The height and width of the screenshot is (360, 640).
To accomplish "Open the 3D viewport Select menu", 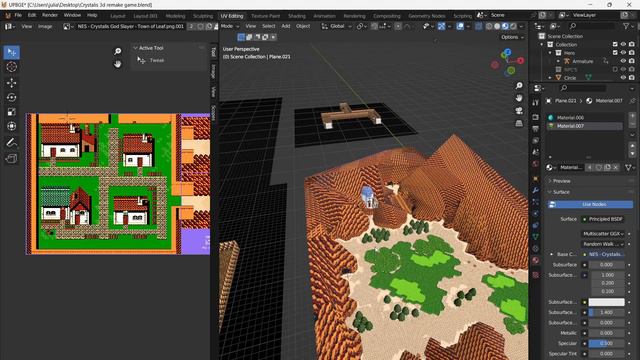I will 269,26.
